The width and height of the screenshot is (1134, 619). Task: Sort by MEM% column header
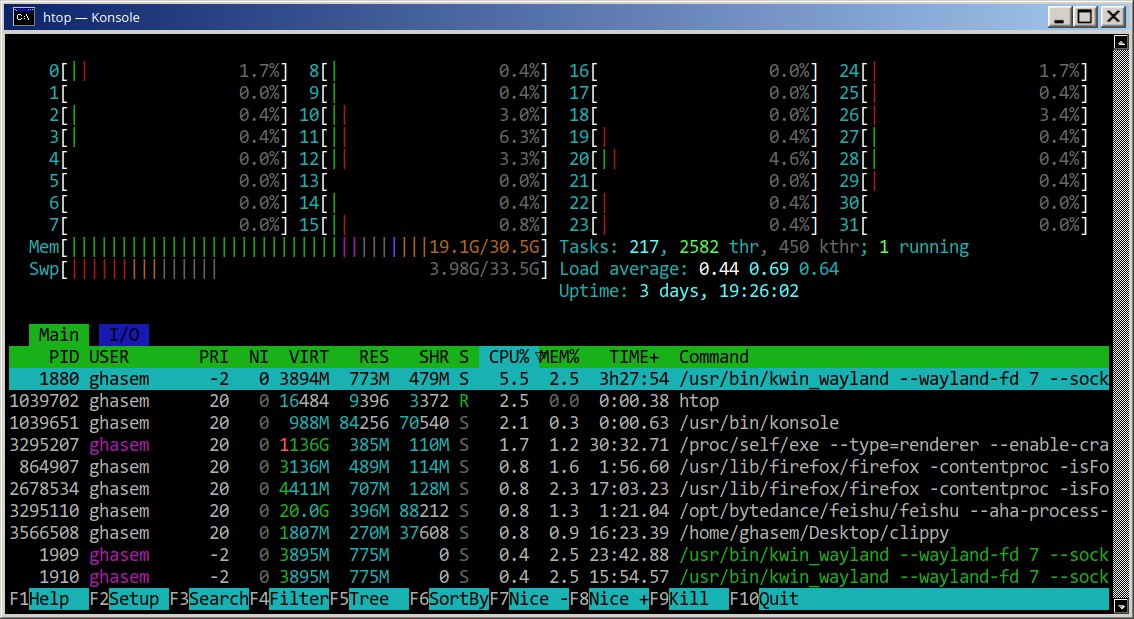coord(560,357)
